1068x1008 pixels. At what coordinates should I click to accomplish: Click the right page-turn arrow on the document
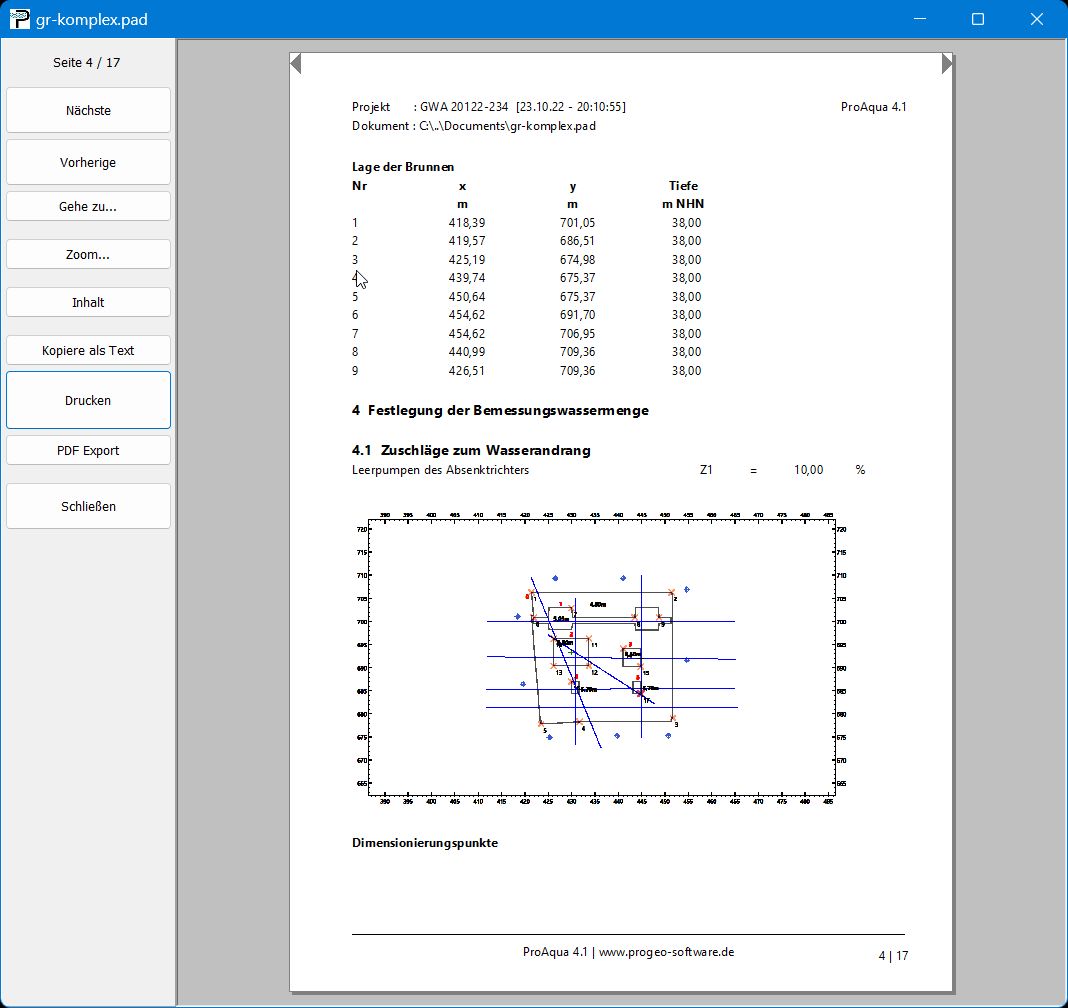tap(947, 64)
